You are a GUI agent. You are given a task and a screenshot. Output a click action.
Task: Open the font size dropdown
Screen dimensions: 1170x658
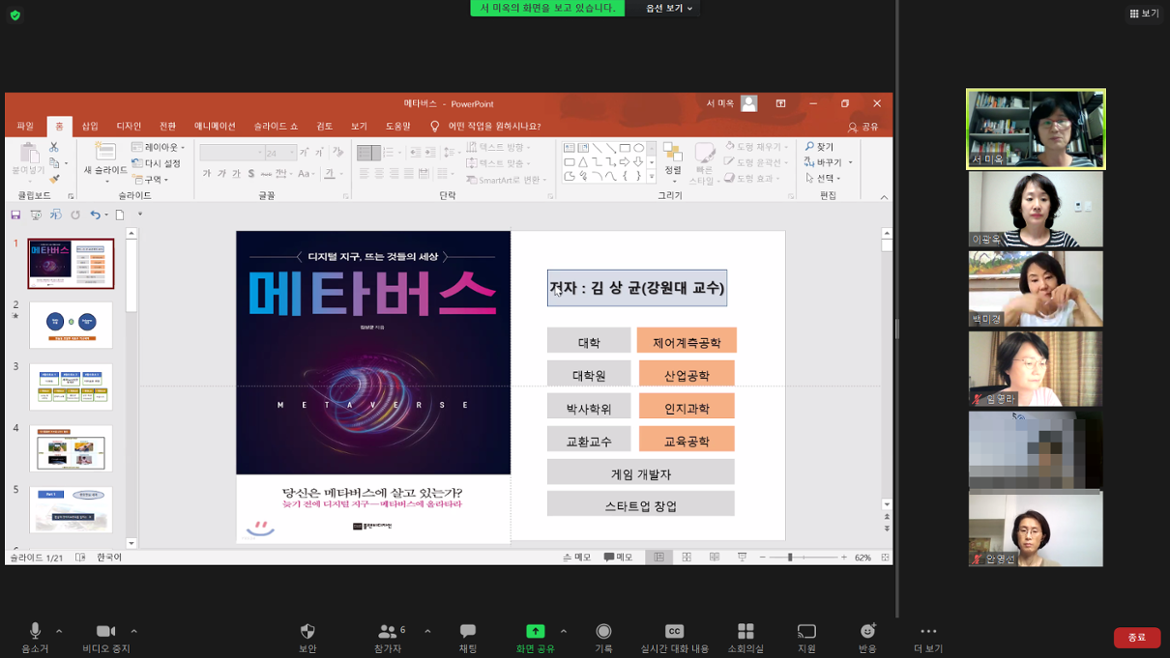pos(290,152)
